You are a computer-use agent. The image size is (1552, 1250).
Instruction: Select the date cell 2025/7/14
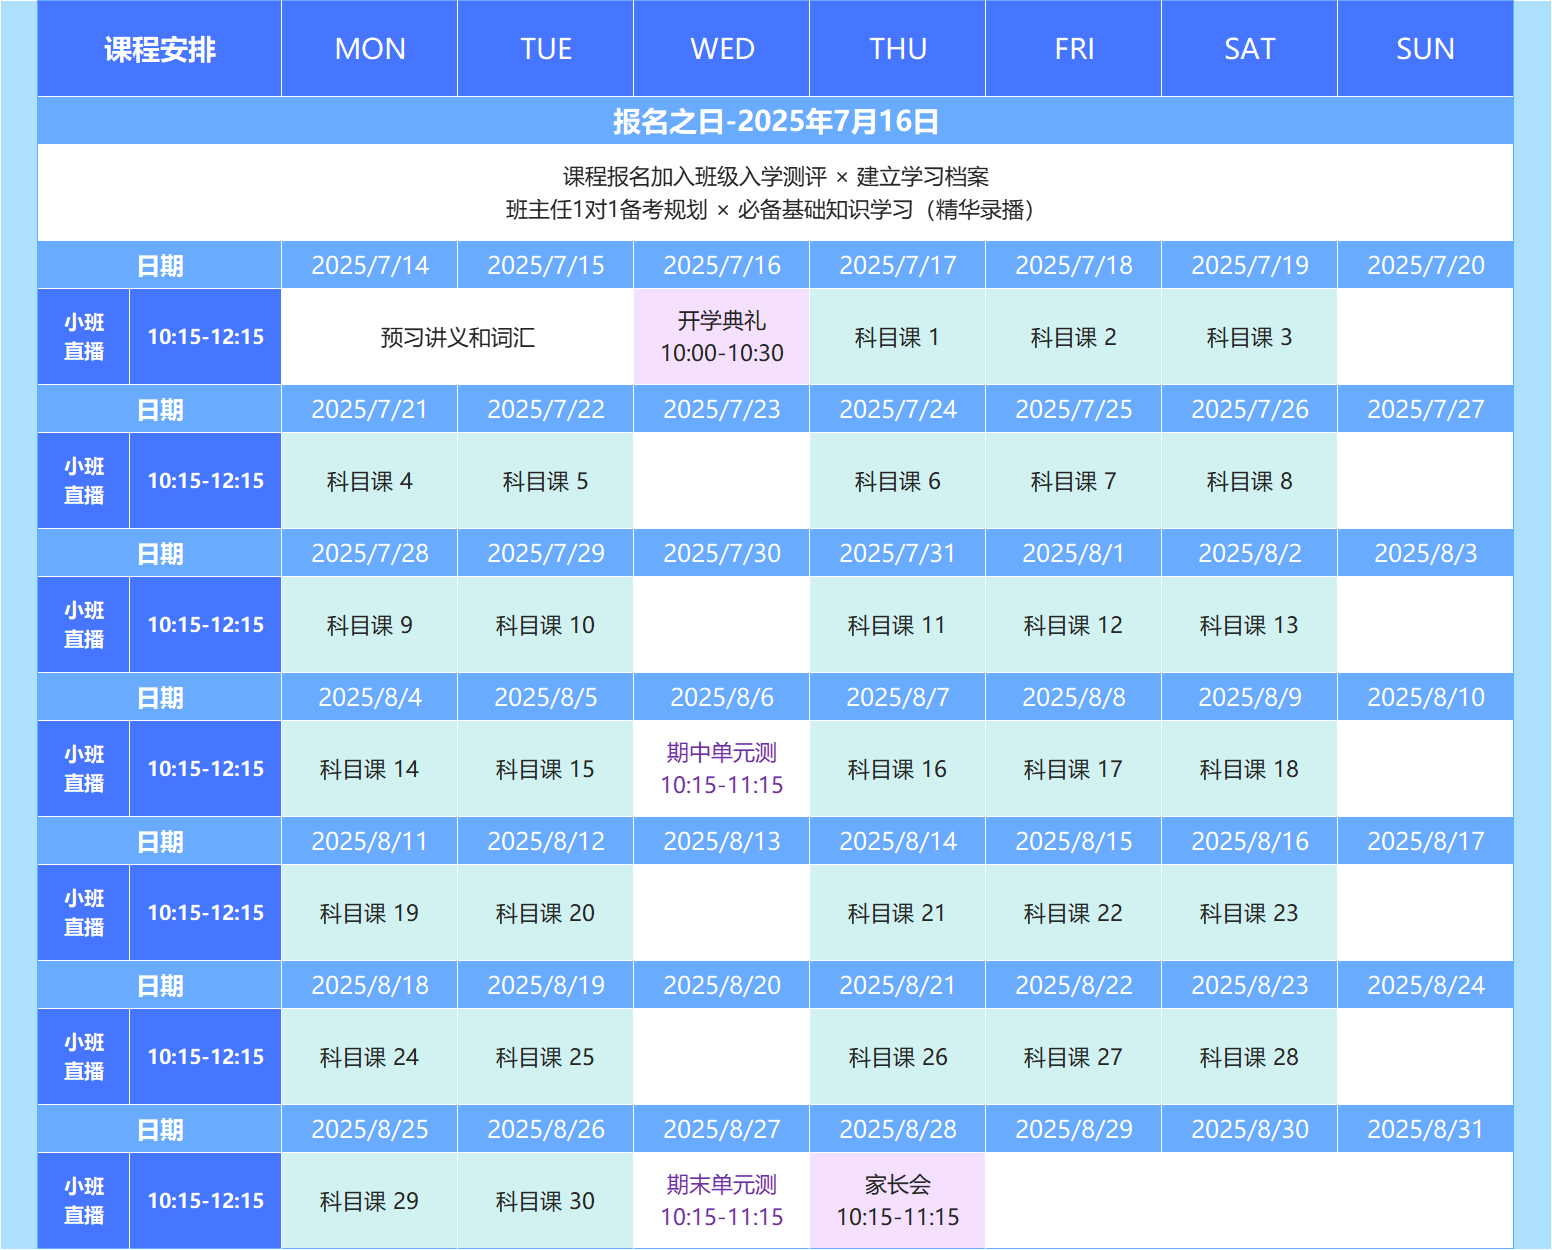(x=369, y=265)
